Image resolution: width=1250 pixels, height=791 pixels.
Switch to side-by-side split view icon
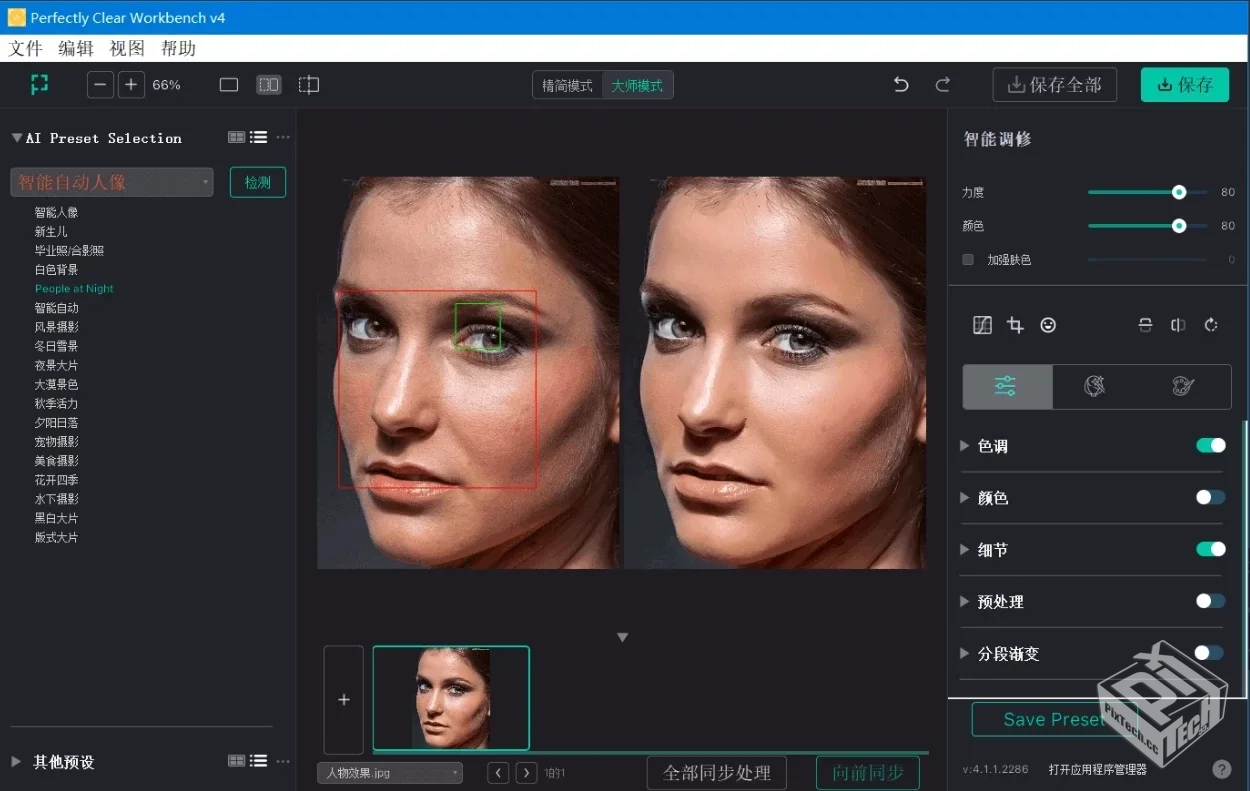(269, 85)
